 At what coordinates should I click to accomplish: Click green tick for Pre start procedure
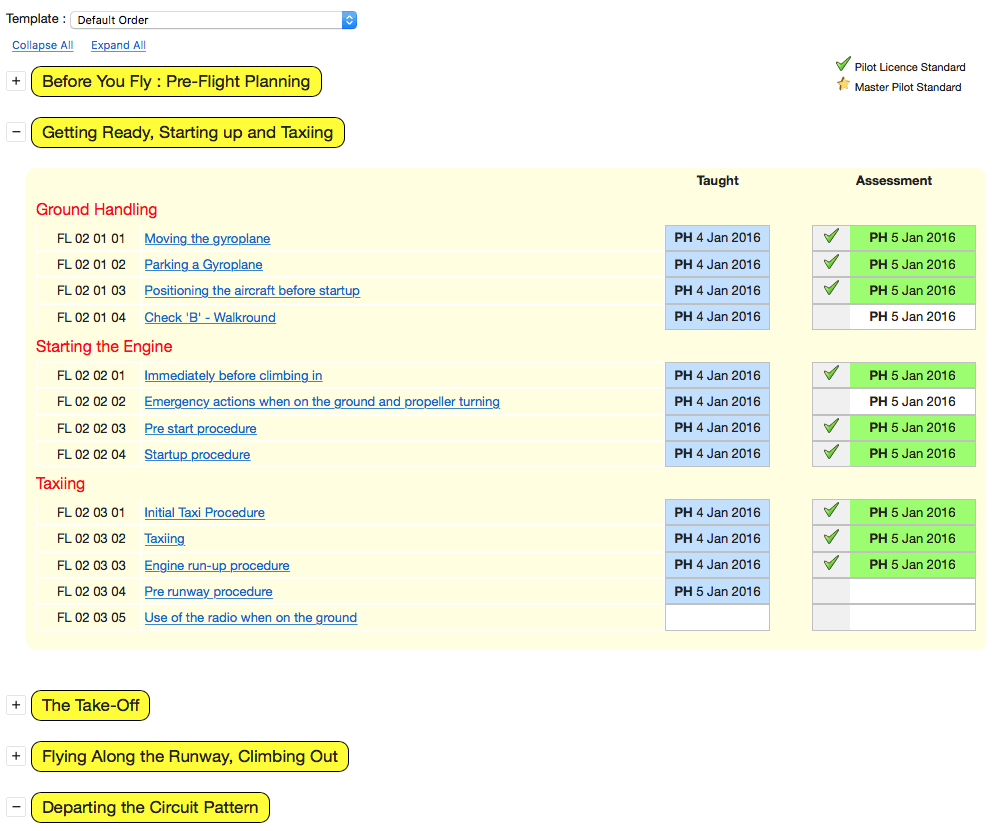830,427
